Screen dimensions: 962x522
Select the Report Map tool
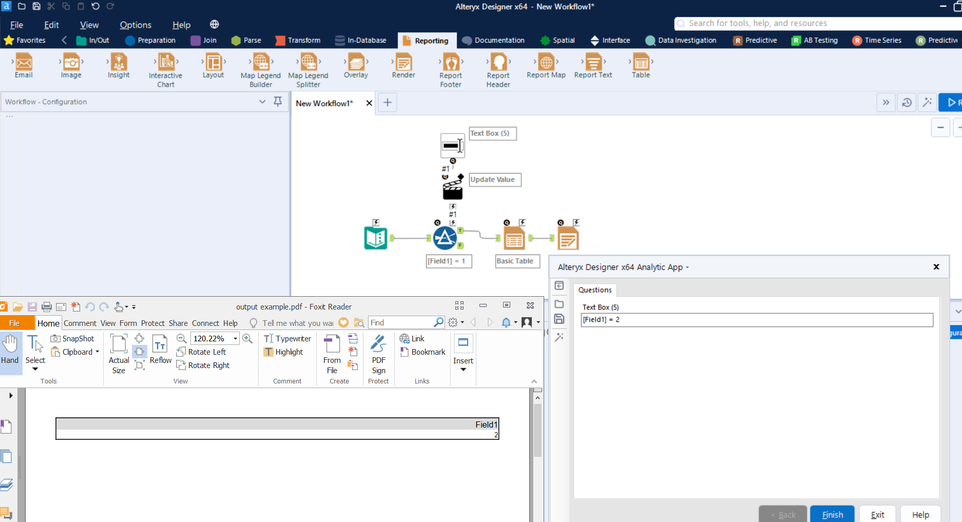click(546, 66)
